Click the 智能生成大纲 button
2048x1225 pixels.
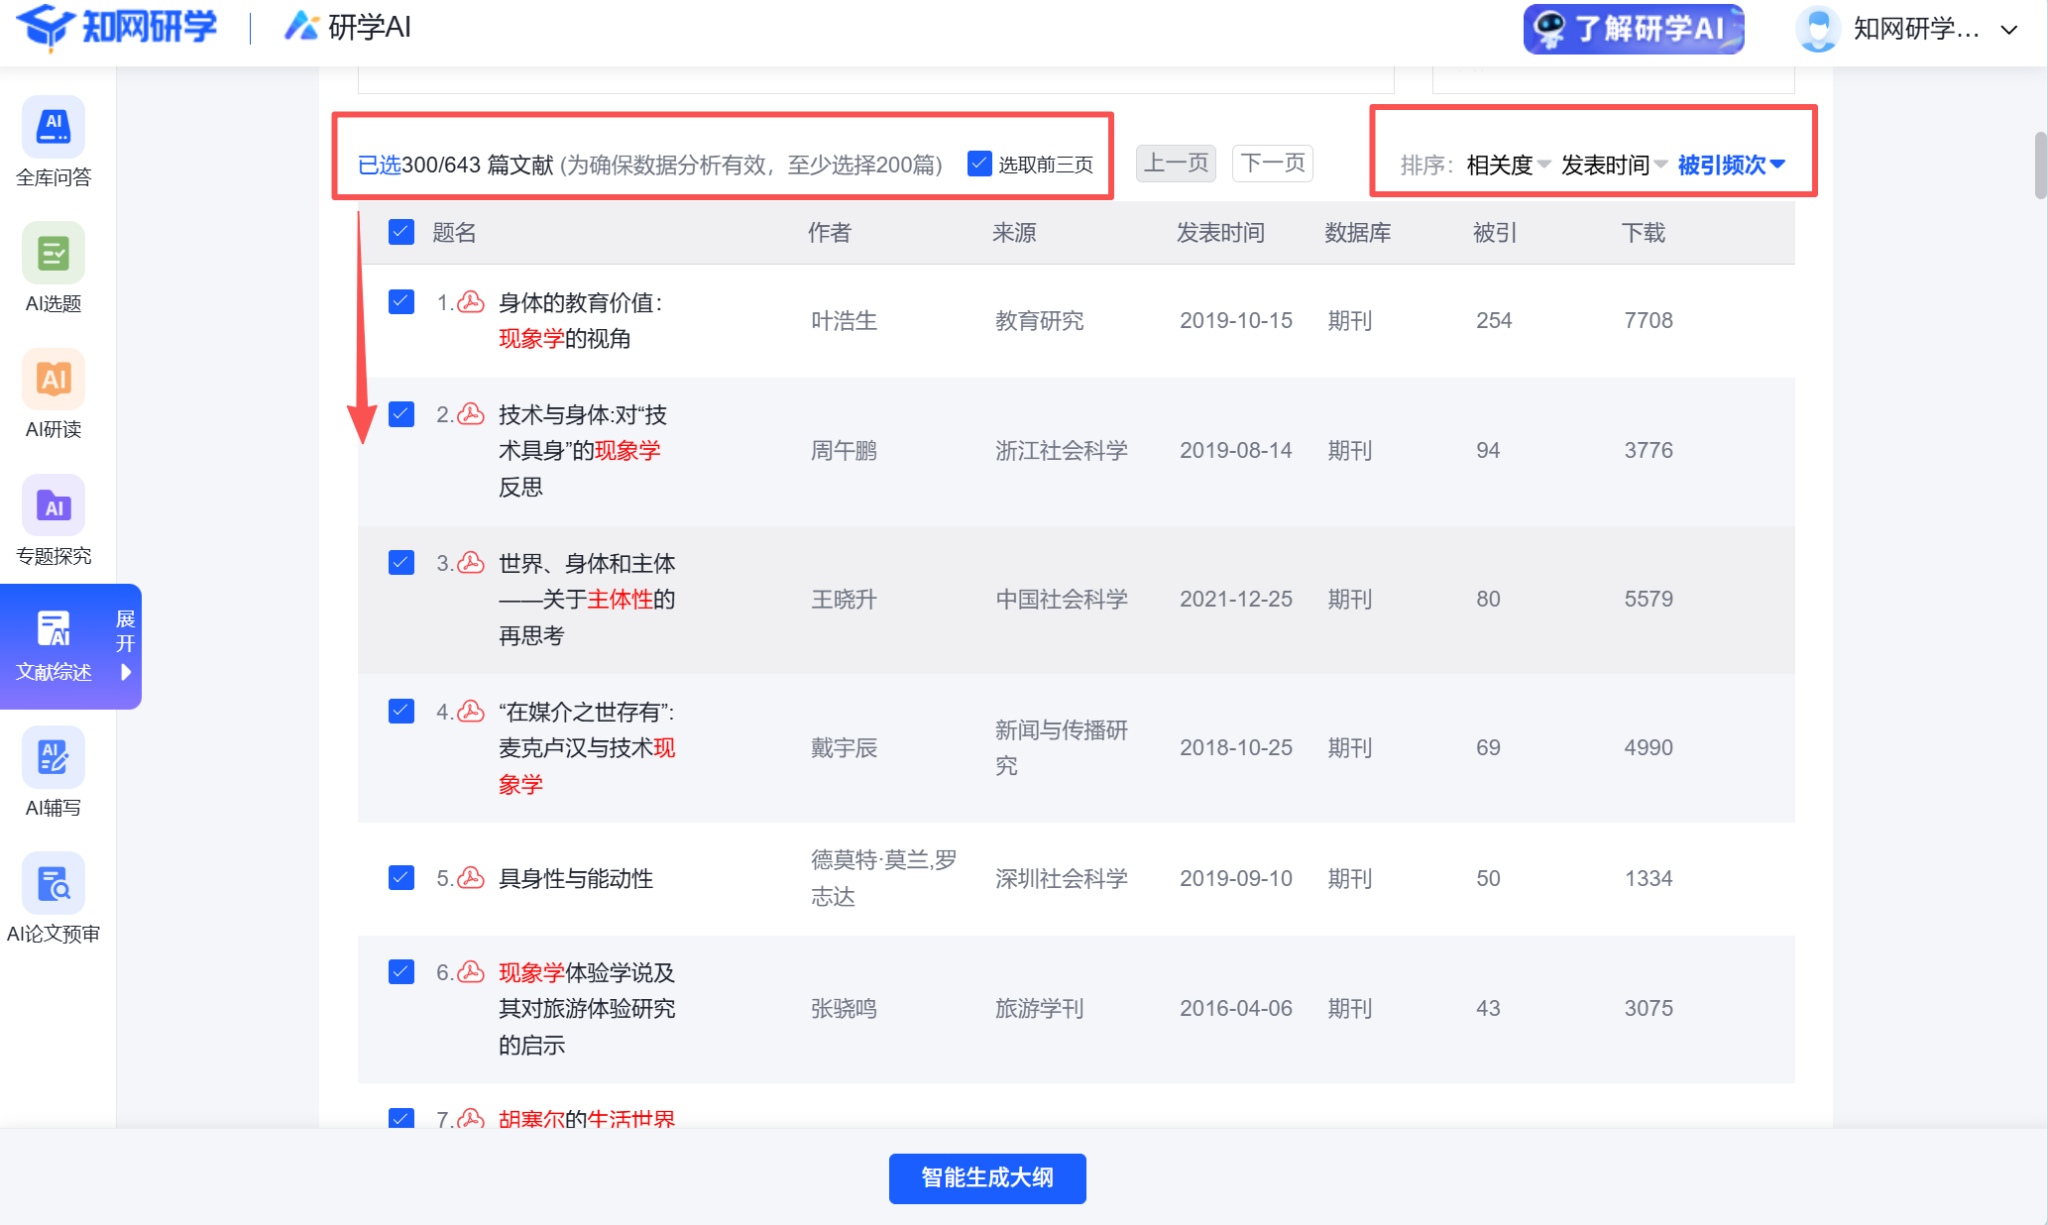(x=986, y=1178)
